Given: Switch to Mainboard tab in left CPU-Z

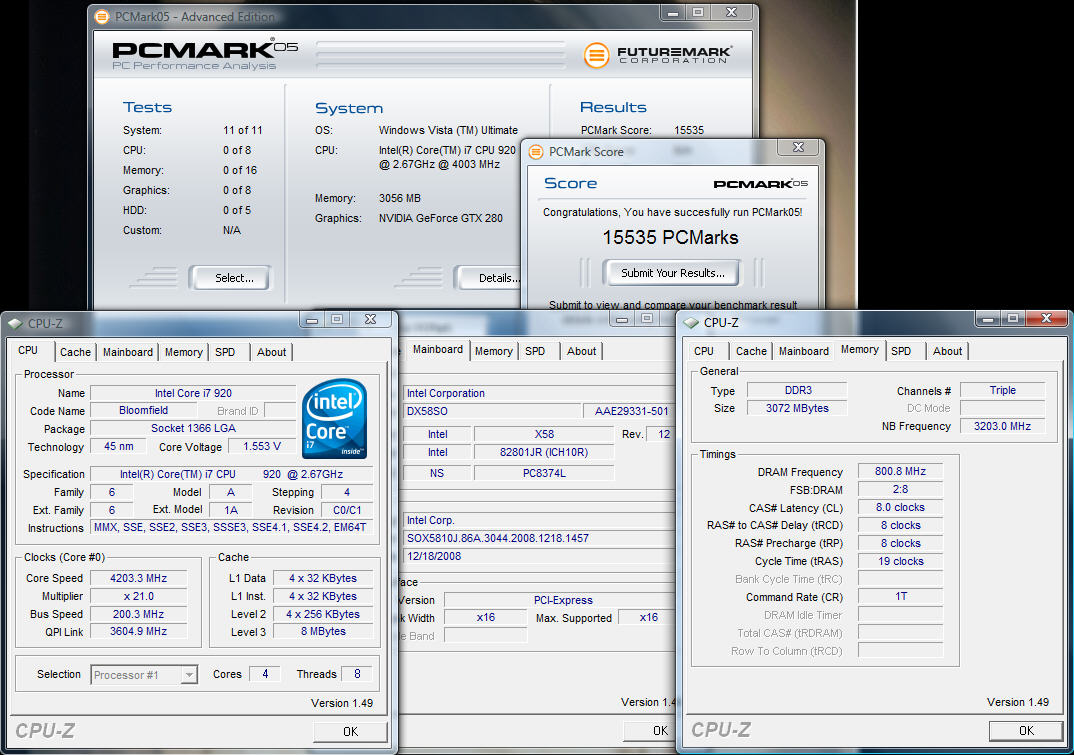Looking at the screenshot, I should click(127, 352).
